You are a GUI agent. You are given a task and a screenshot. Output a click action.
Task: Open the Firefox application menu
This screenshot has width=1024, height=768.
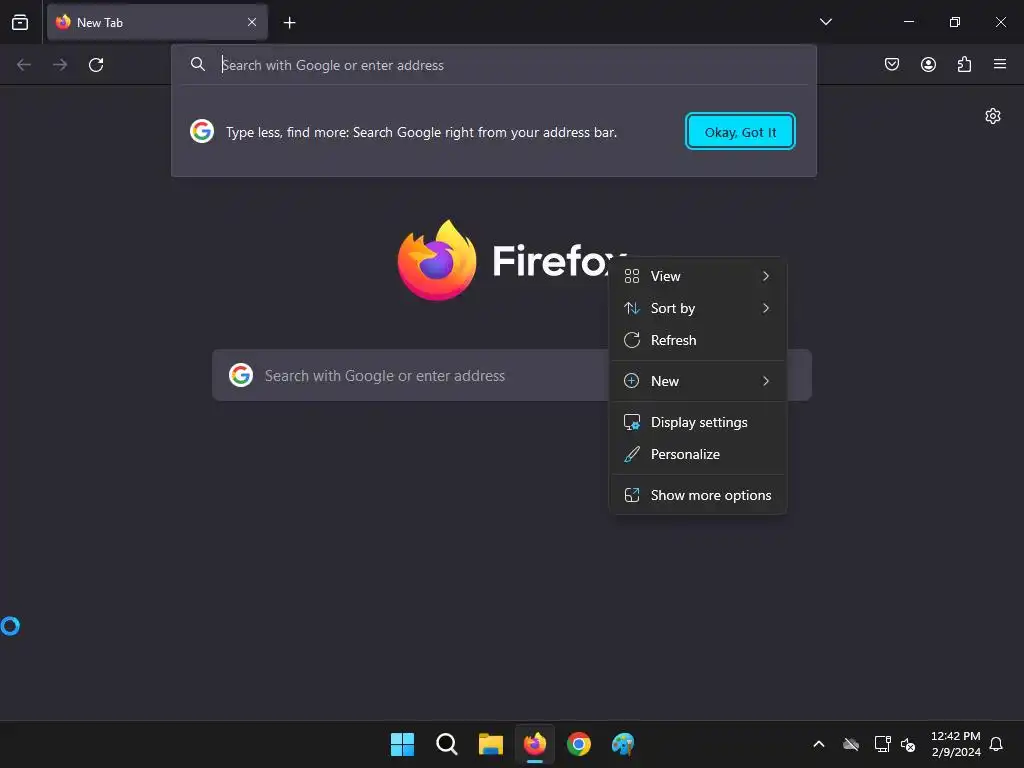coord(1000,64)
